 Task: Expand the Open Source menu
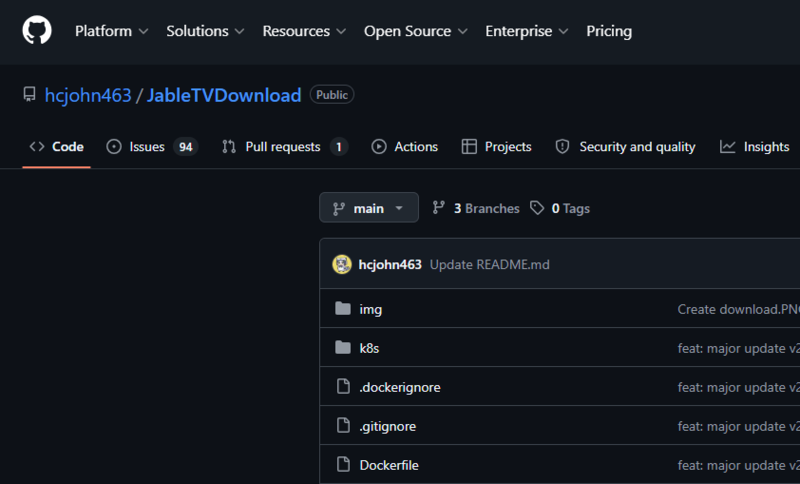pos(415,31)
